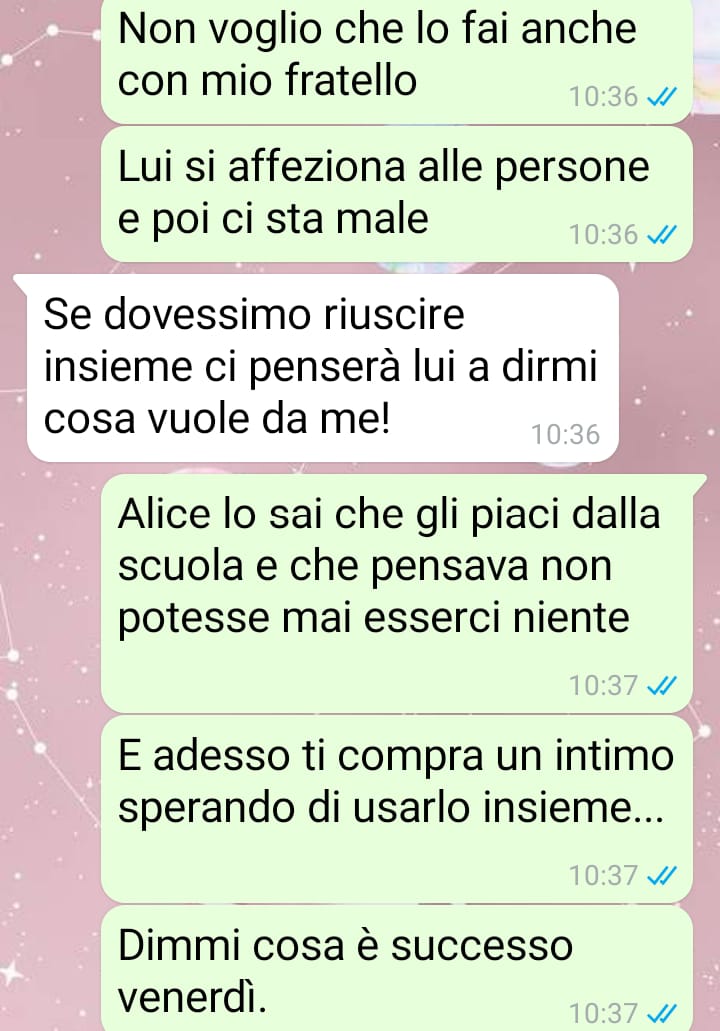Screen dimensions: 720x1031
Task: Click the word 'fratello' in the top message
Action: click(350, 81)
